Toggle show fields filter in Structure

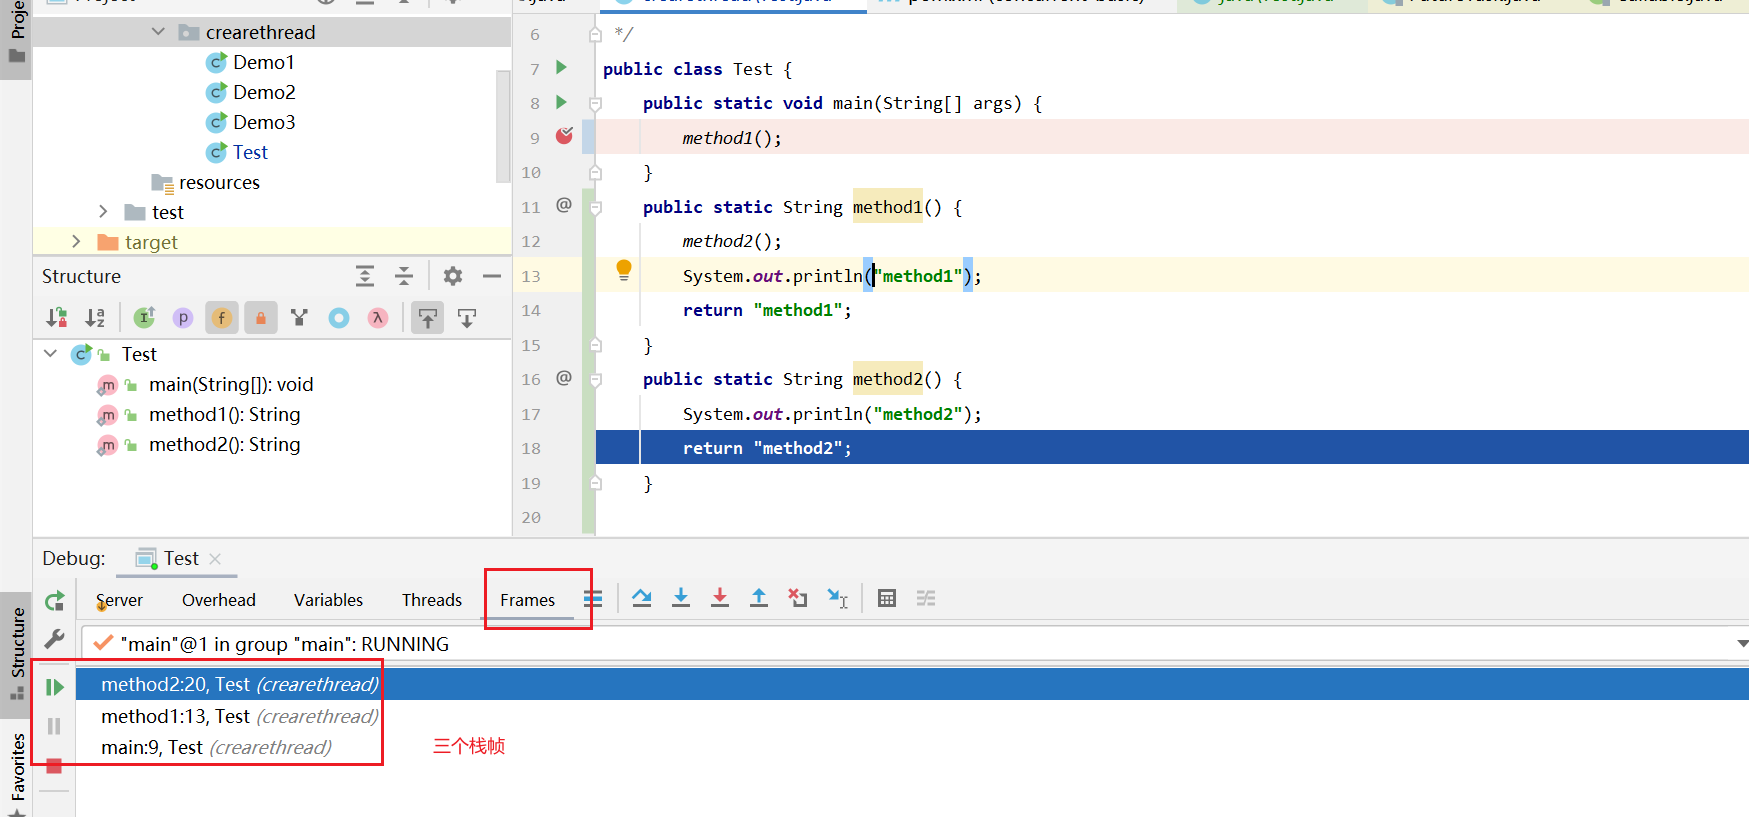(222, 318)
